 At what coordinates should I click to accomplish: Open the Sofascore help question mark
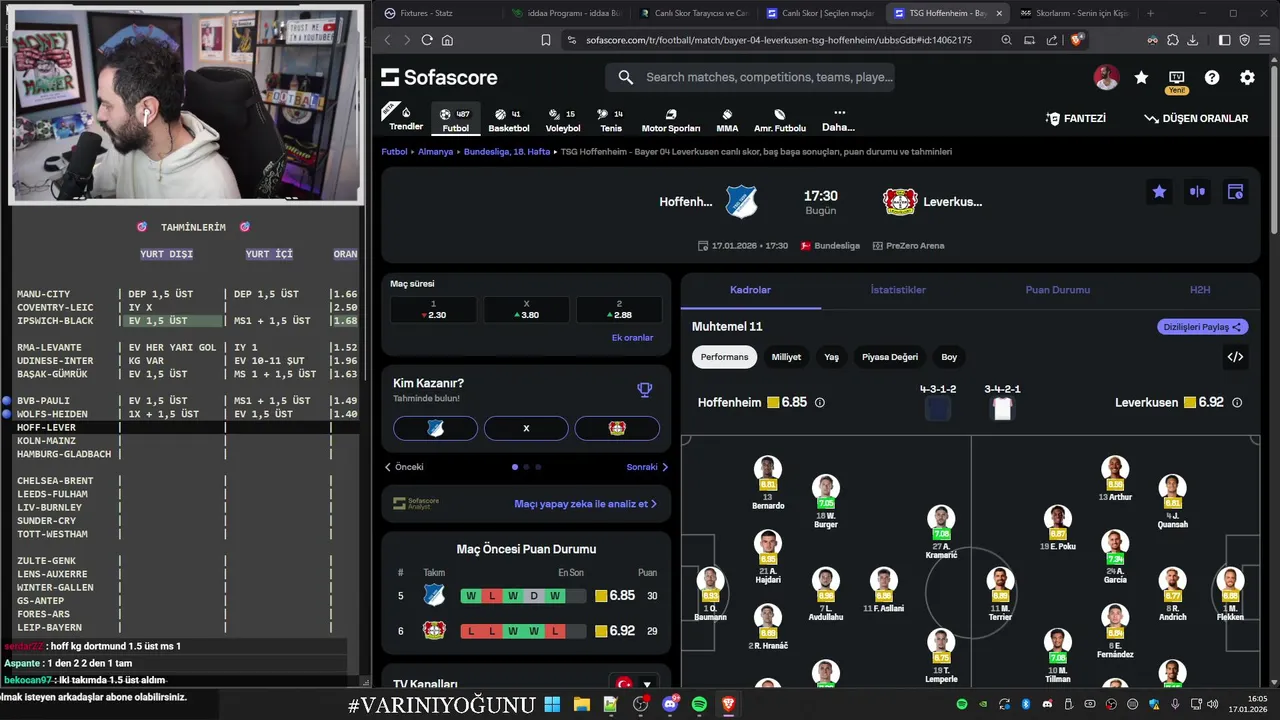click(1212, 77)
